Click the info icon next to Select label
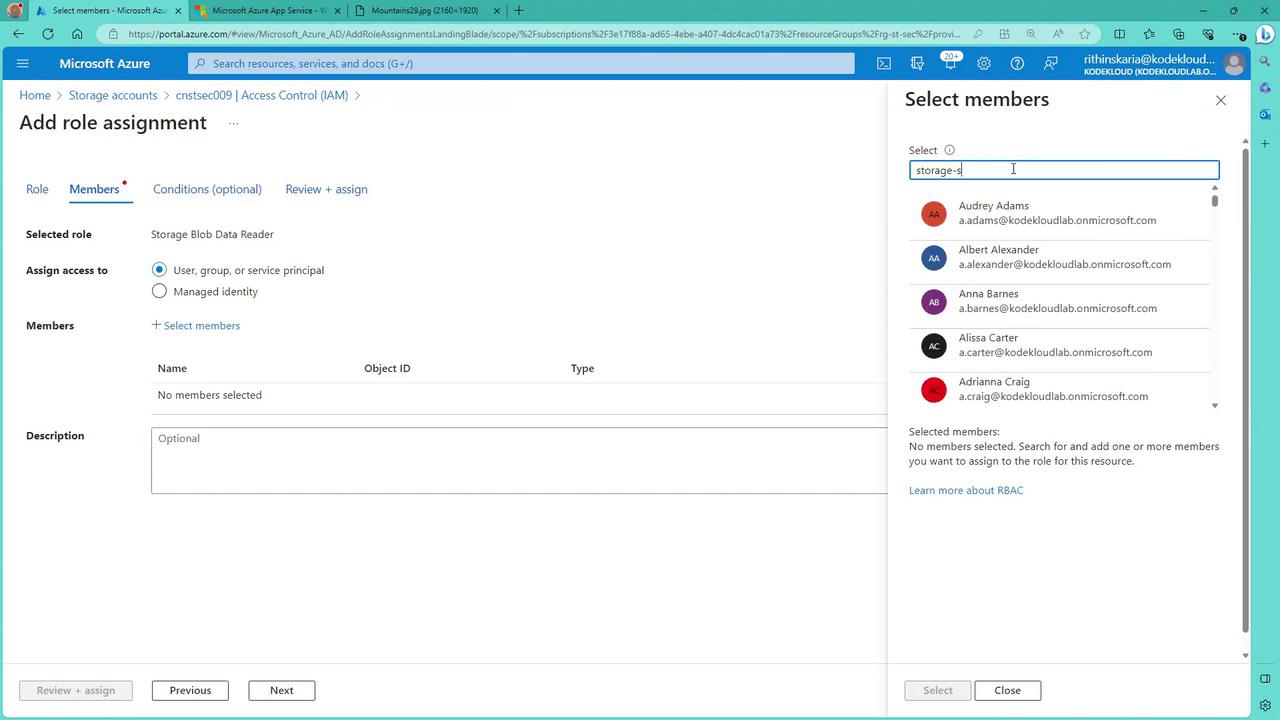Screen dimensions: 1280x720 pyautogui.click(x=949, y=150)
